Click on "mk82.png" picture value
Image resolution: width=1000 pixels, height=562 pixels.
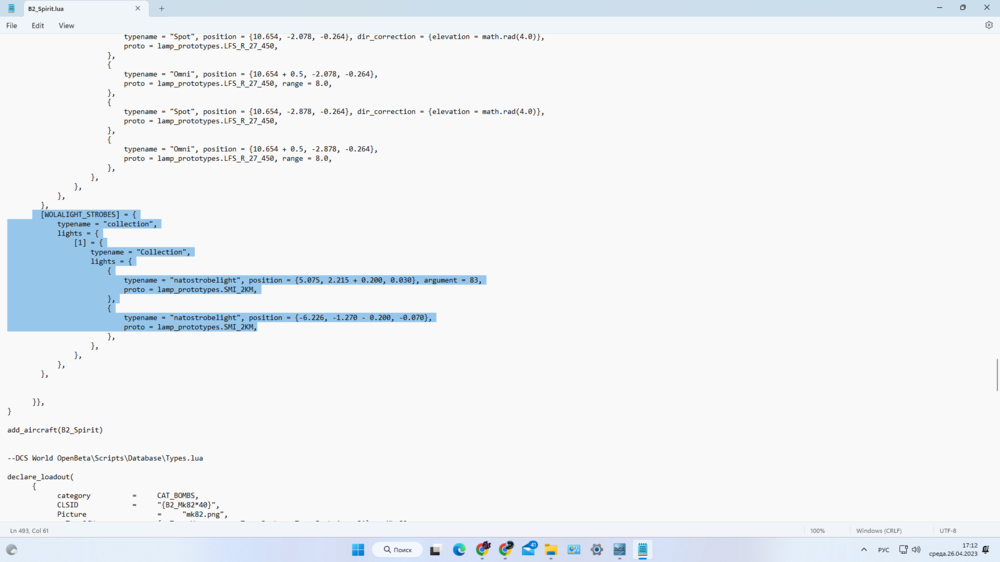(205, 514)
